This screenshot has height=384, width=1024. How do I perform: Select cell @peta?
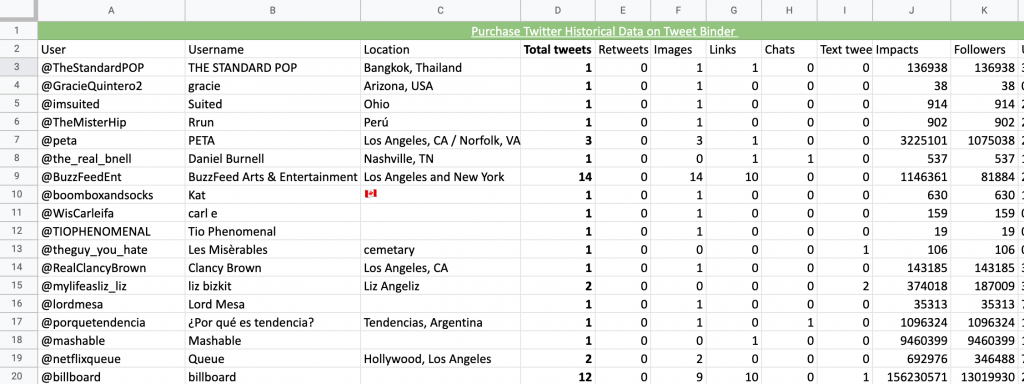pos(111,140)
